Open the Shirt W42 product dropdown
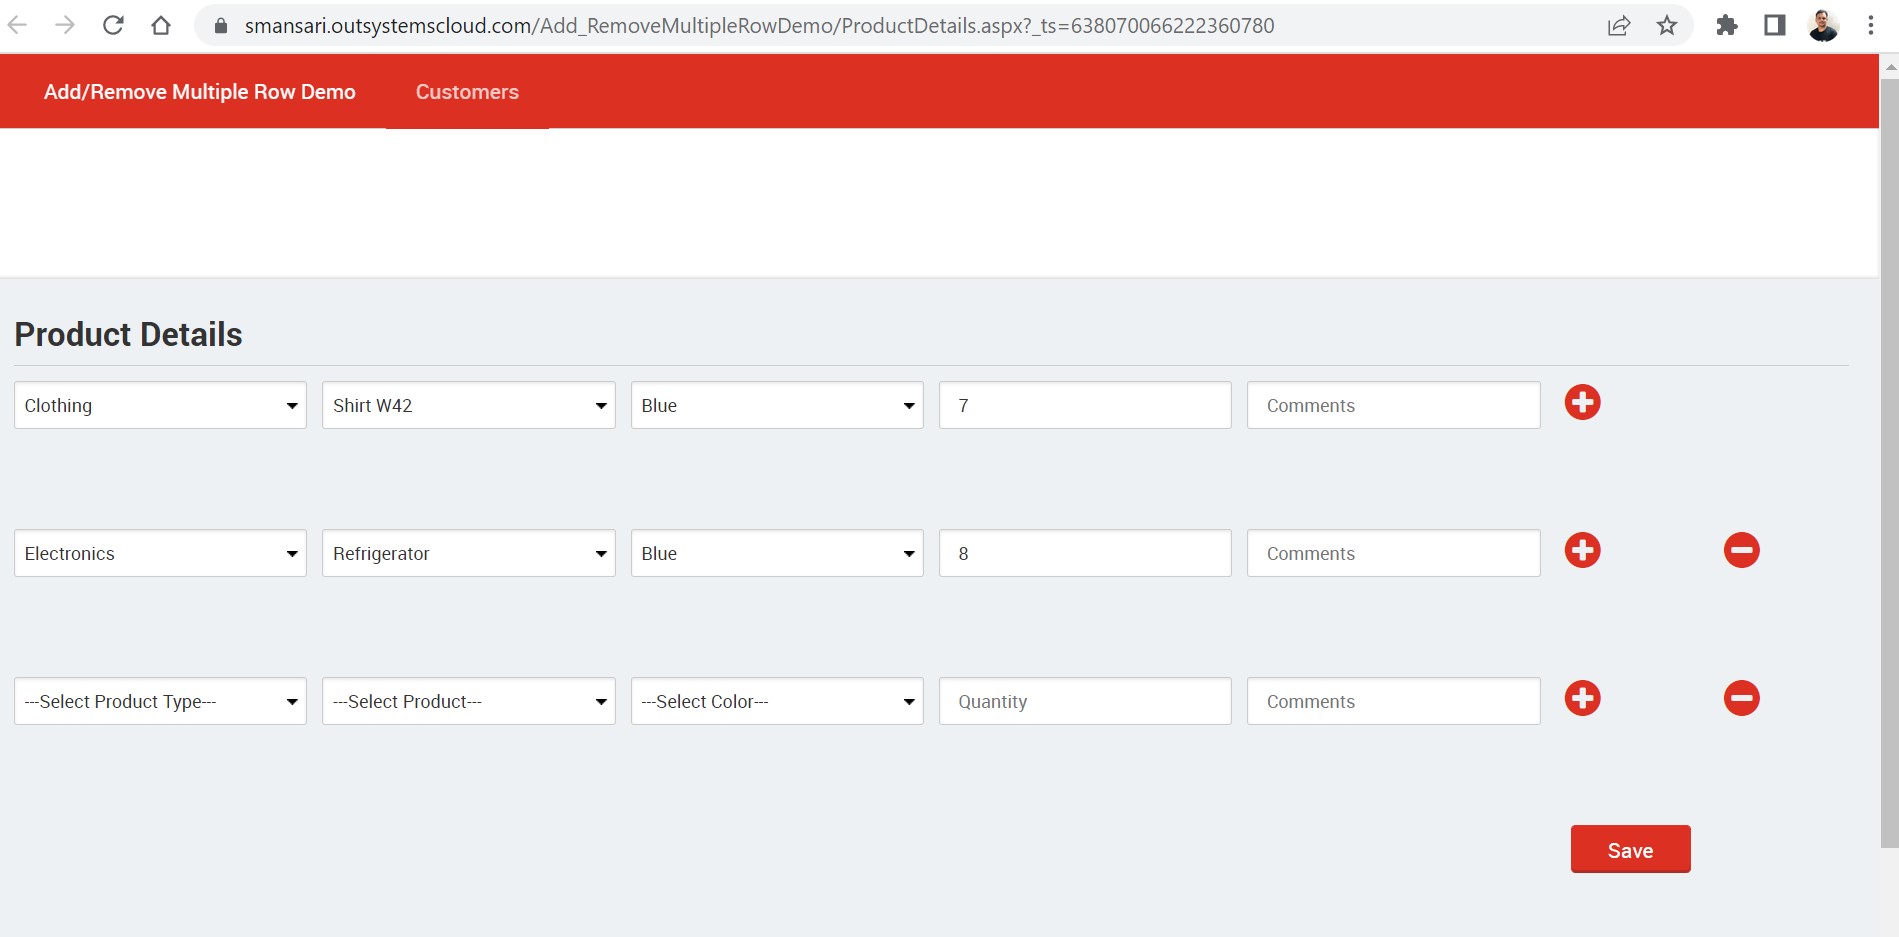Screen dimensions: 1899x937 (x=468, y=405)
